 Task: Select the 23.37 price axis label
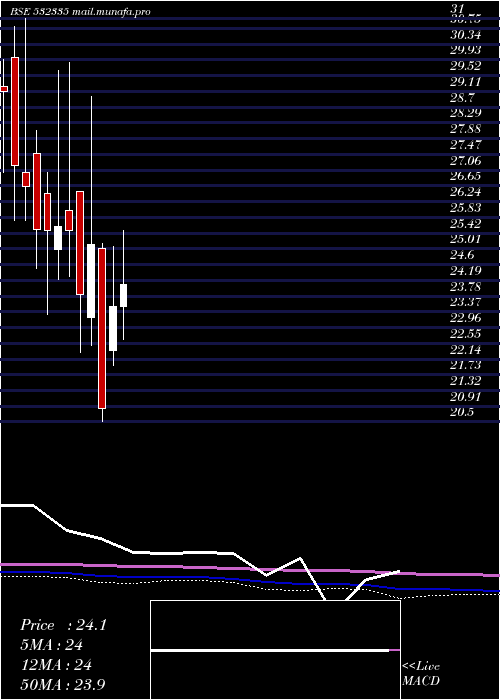point(465,302)
